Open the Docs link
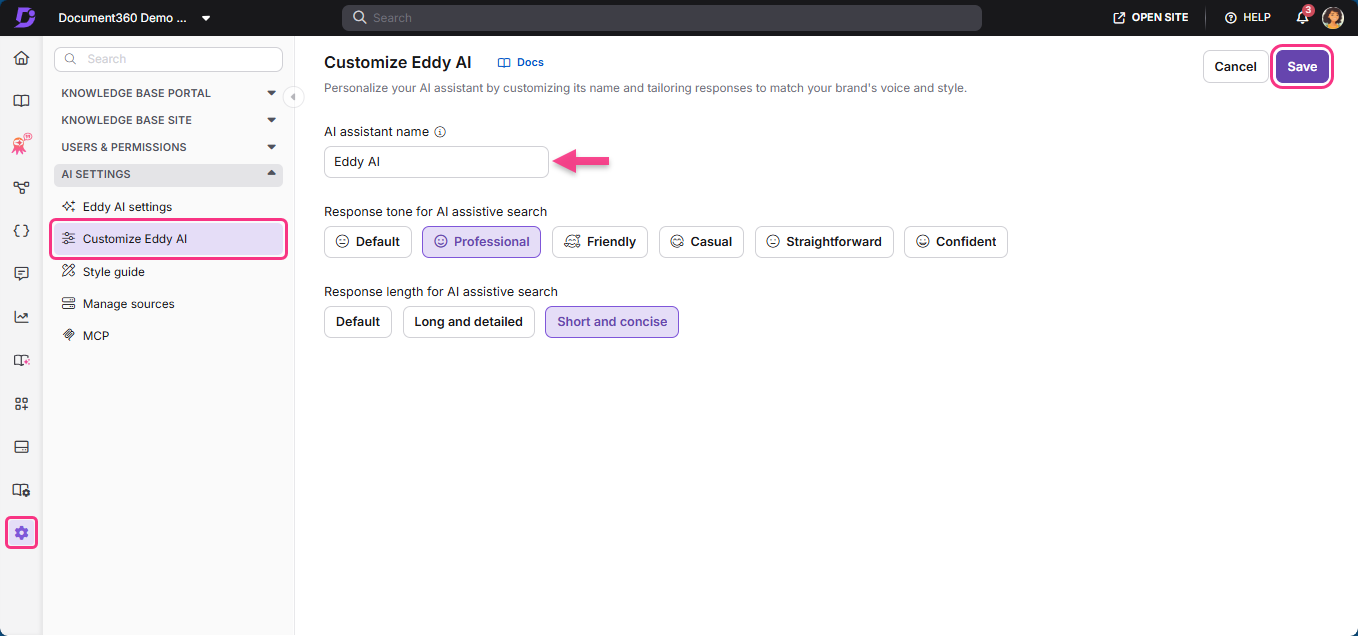 pos(520,62)
